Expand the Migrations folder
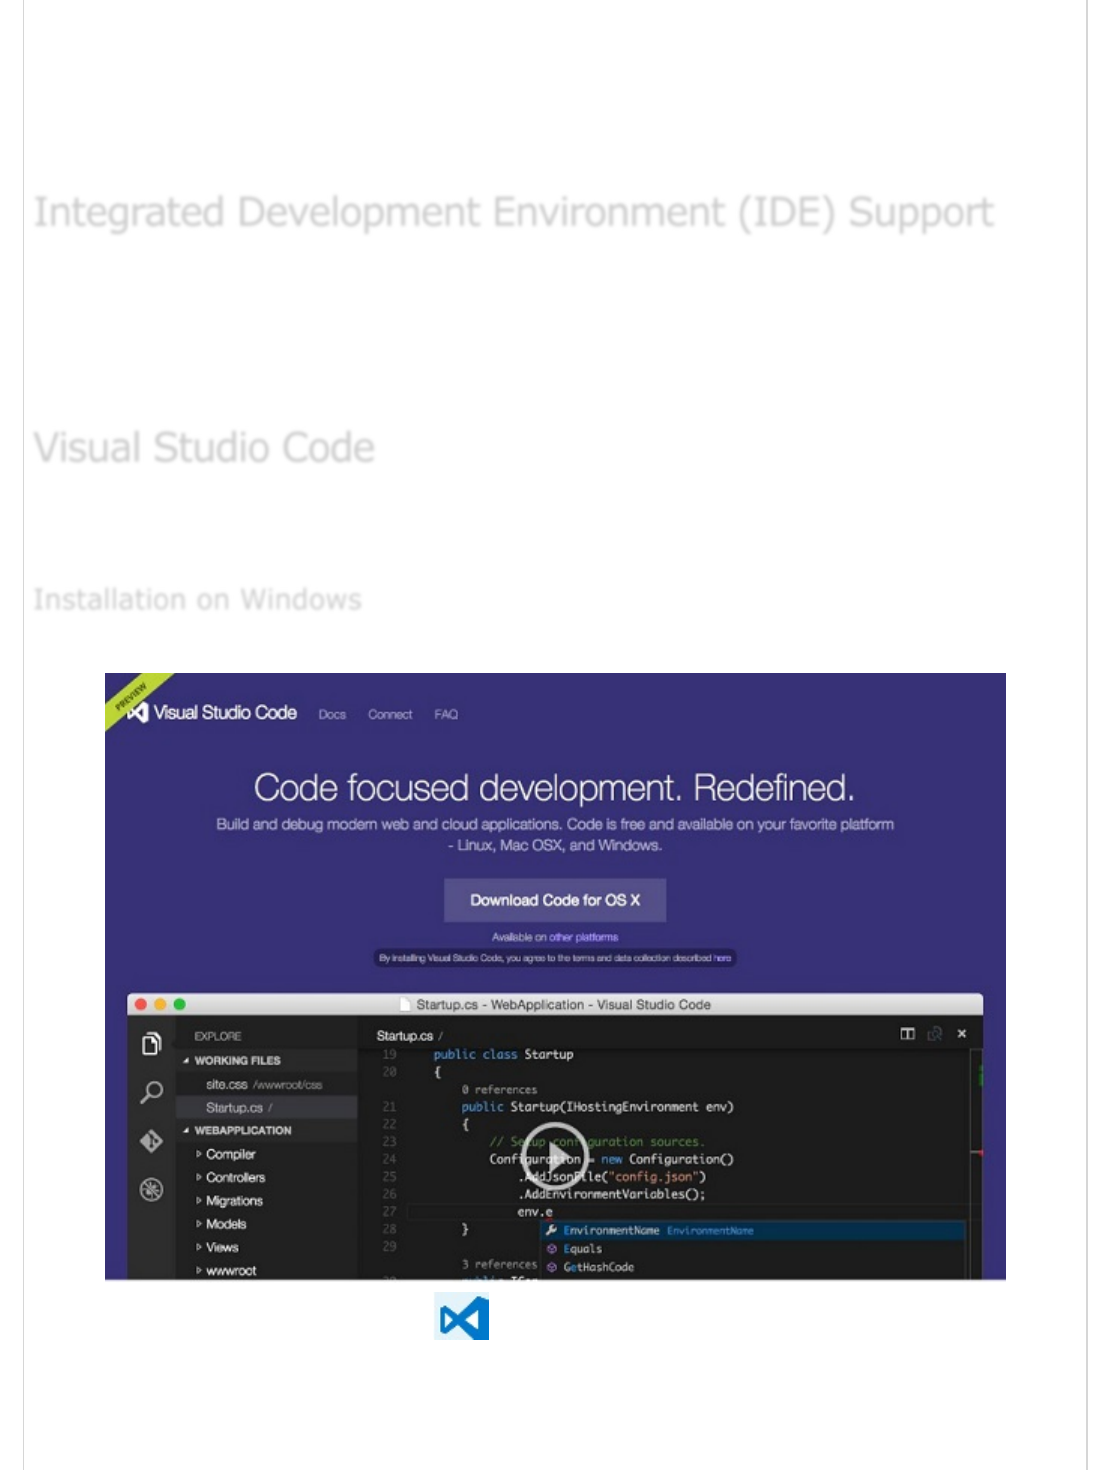 230,1200
